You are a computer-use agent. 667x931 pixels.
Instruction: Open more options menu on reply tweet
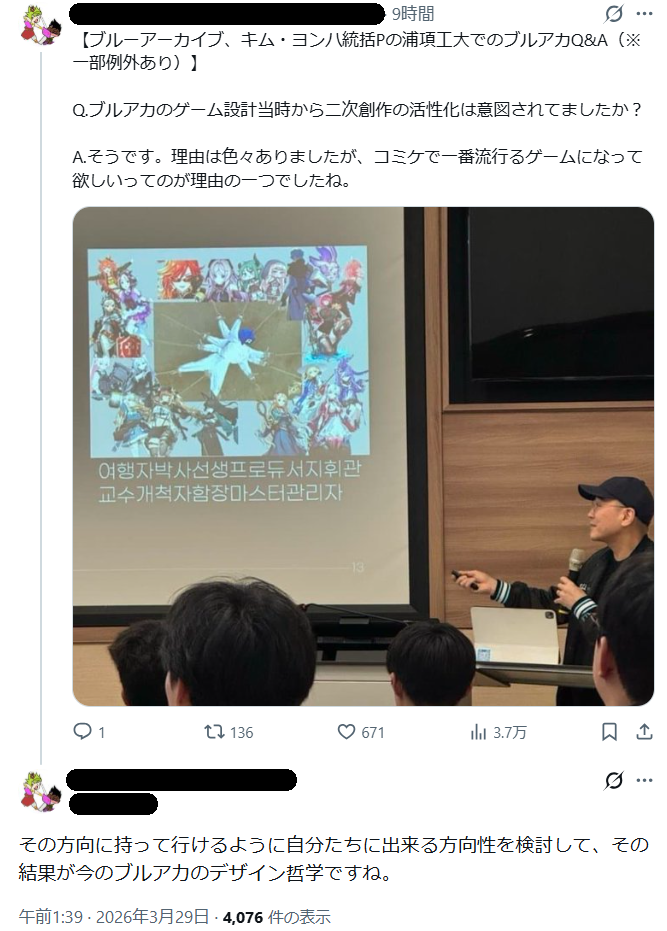pos(644,780)
